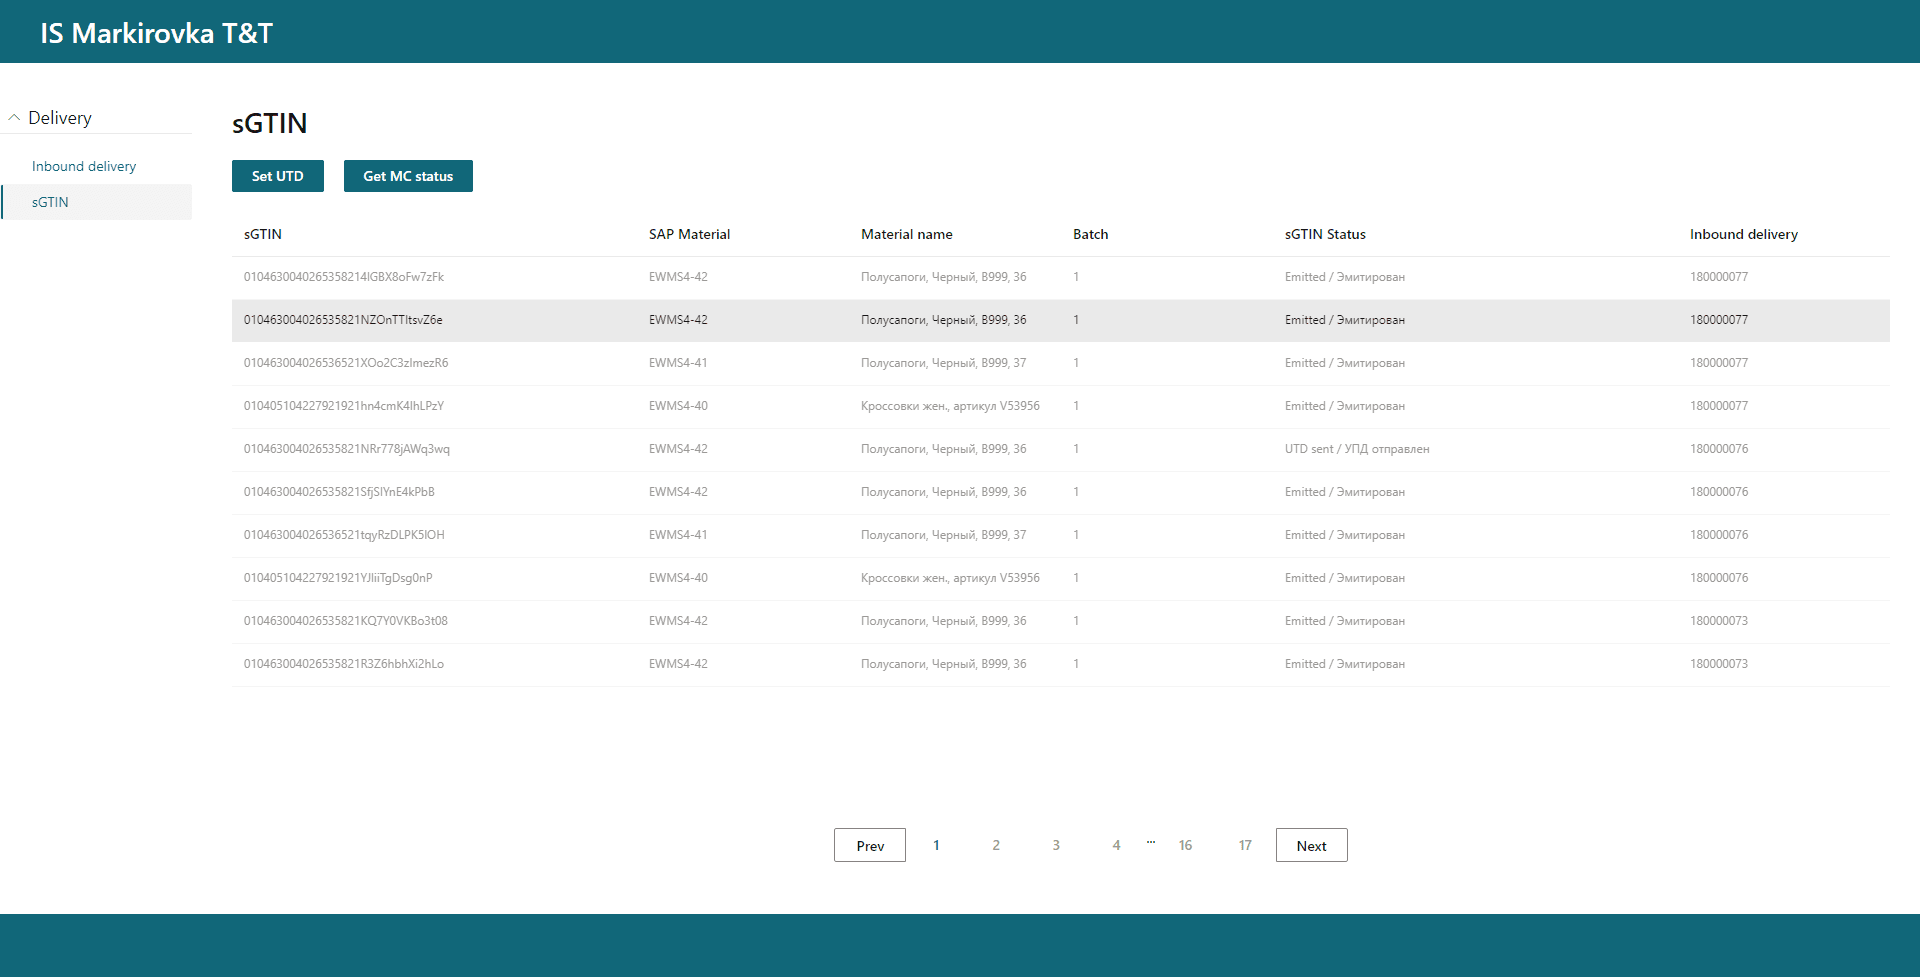Click delivery 180000077 in first row
This screenshot has width=1920, height=977.
click(1719, 277)
